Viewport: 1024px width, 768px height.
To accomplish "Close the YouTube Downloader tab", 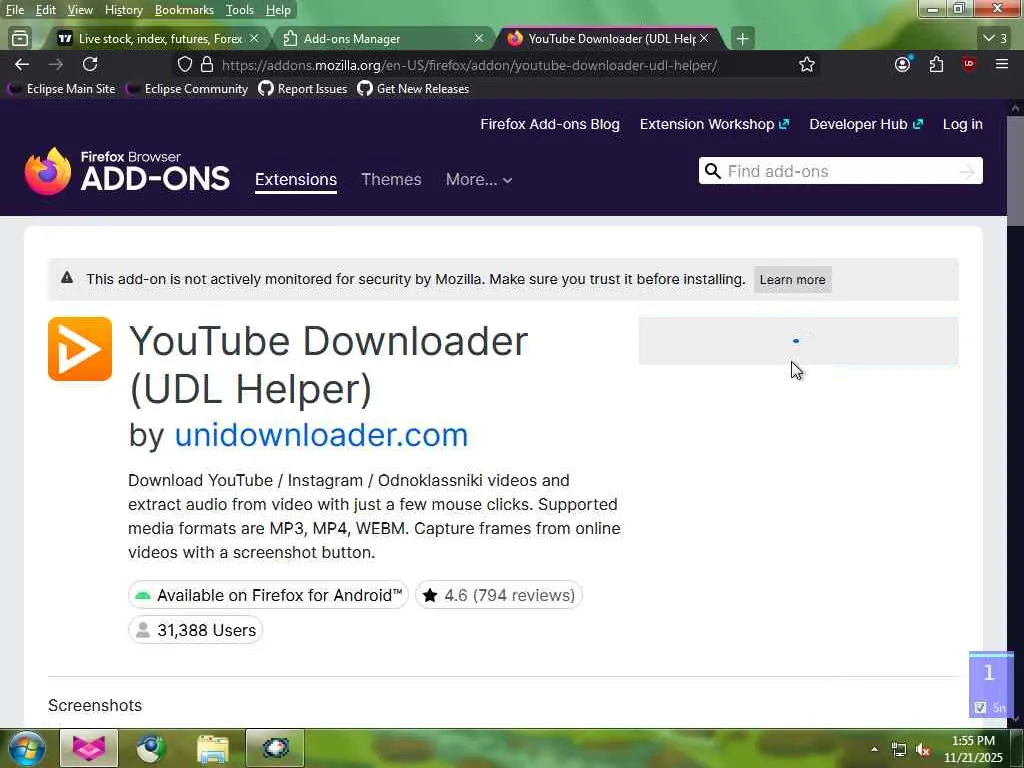I will 704,39.
